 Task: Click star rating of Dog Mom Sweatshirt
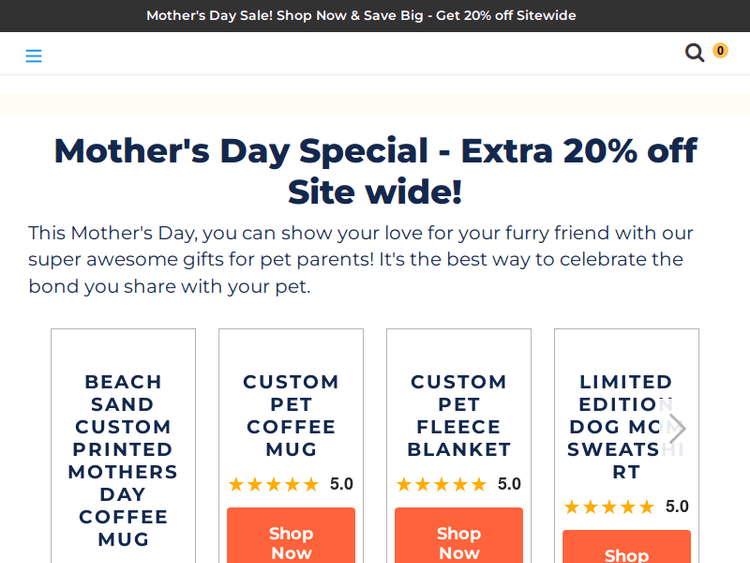(x=609, y=507)
